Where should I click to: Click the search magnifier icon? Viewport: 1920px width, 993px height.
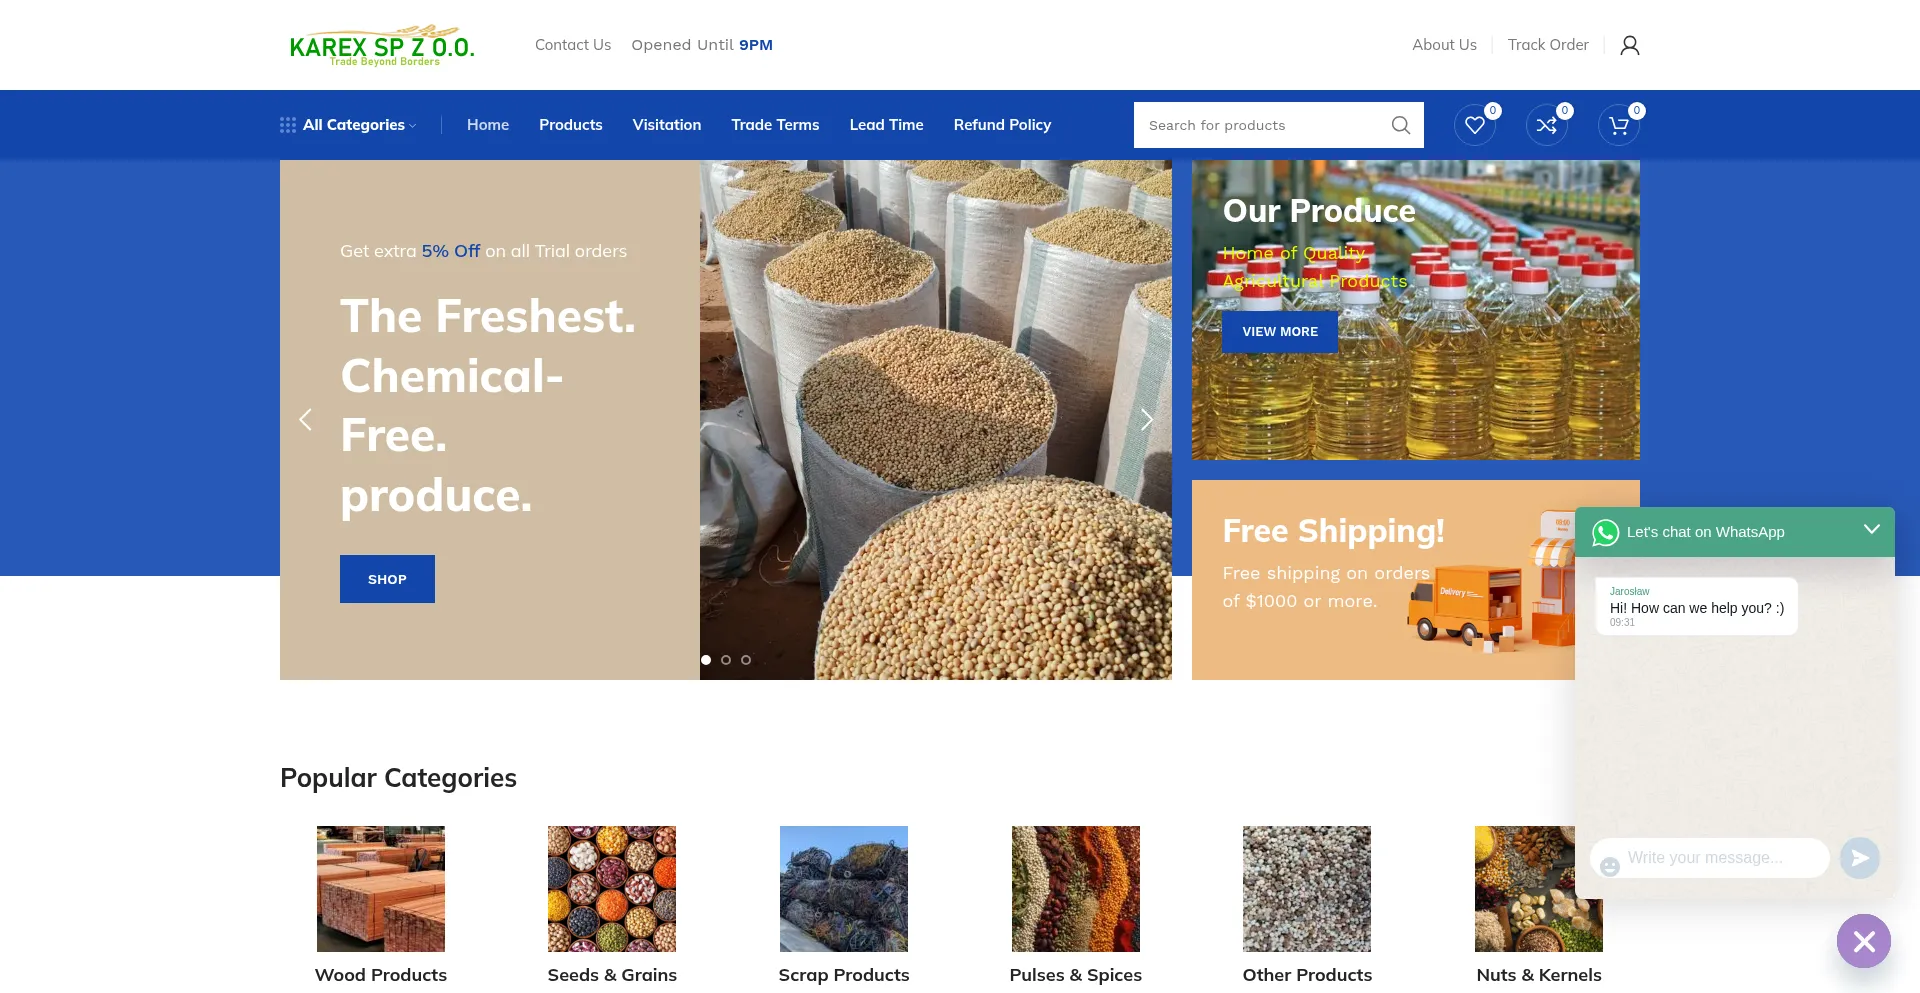tap(1401, 125)
